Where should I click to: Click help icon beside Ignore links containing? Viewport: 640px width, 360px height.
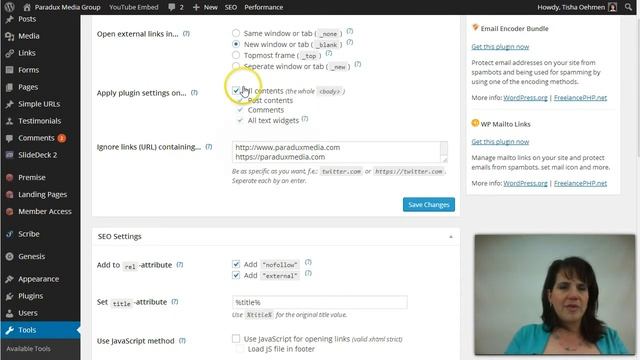pos(209,147)
